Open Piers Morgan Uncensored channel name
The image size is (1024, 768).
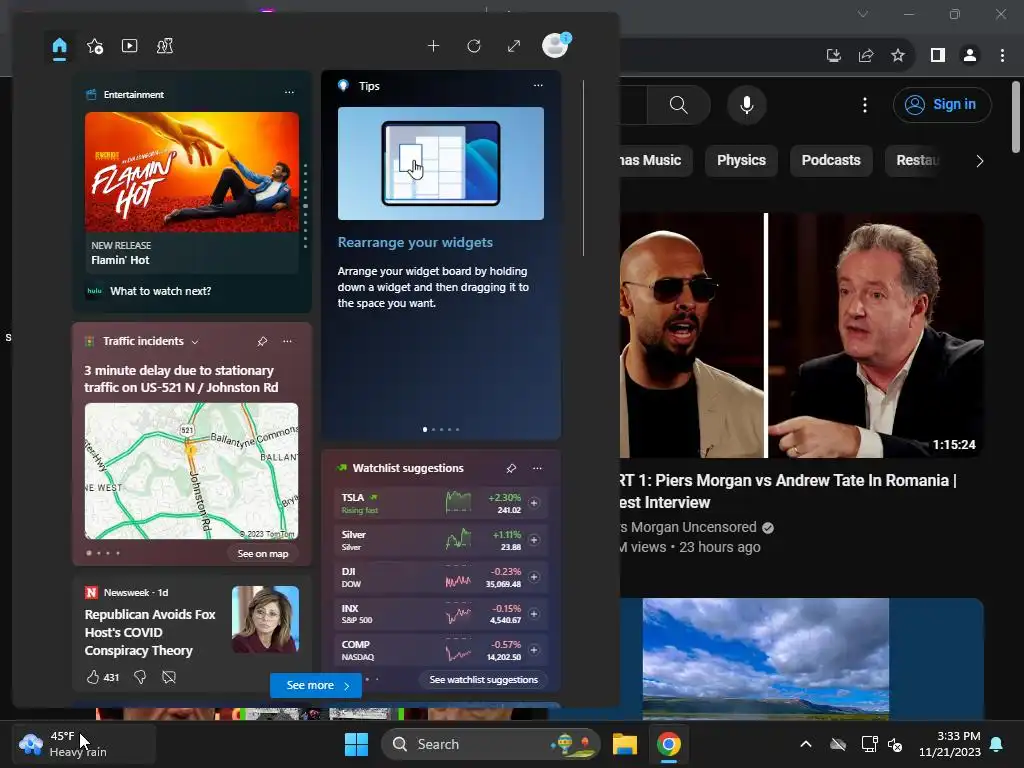(688, 527)
